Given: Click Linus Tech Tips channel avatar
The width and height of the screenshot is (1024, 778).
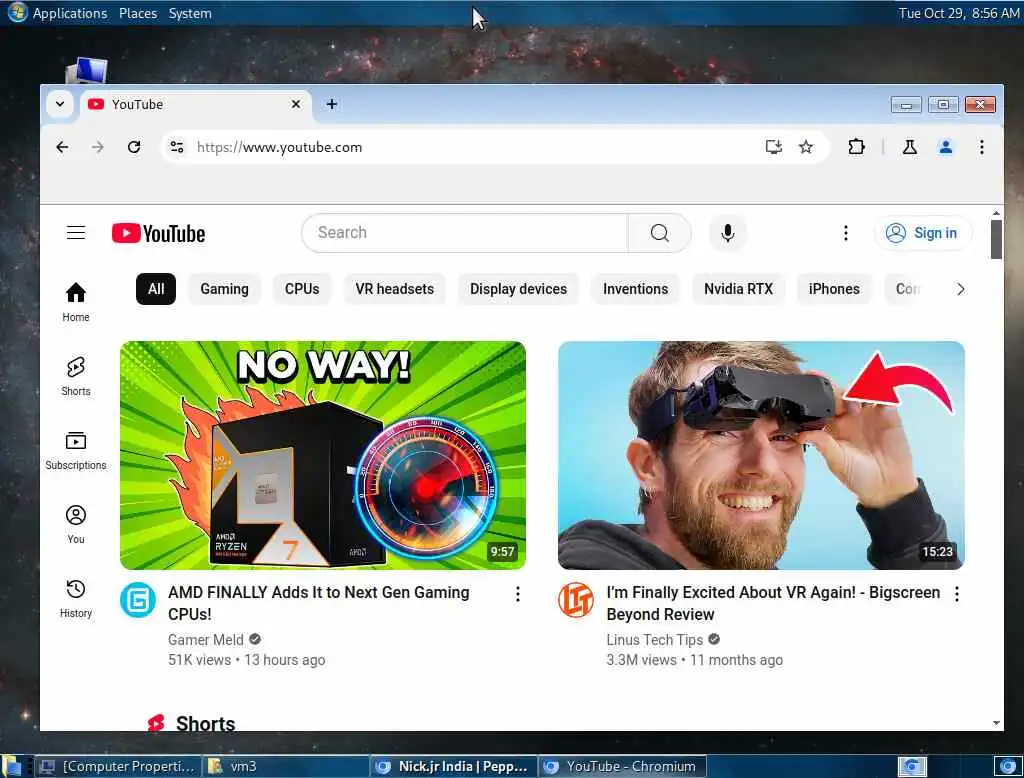Looking at the screenshot, I should click(x=576, y=600).
